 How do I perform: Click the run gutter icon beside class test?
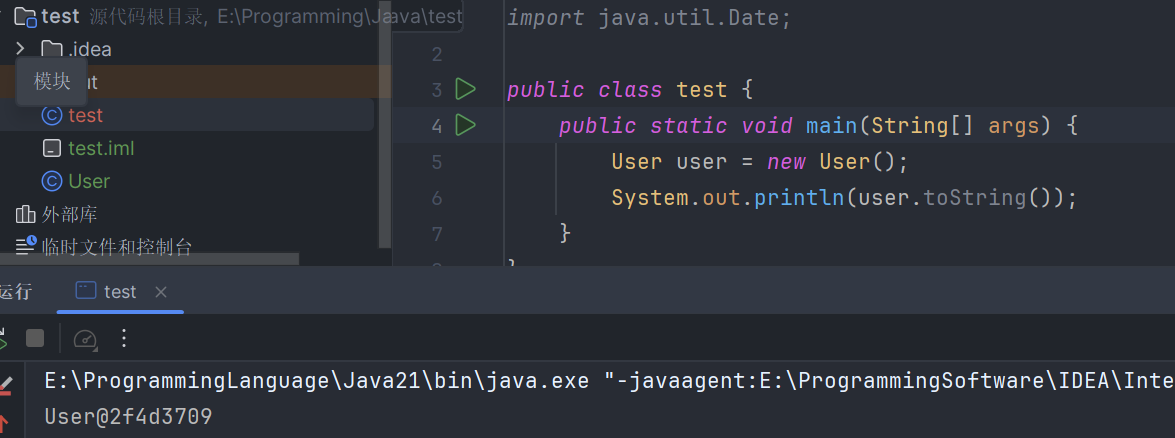tap(465, 90)
